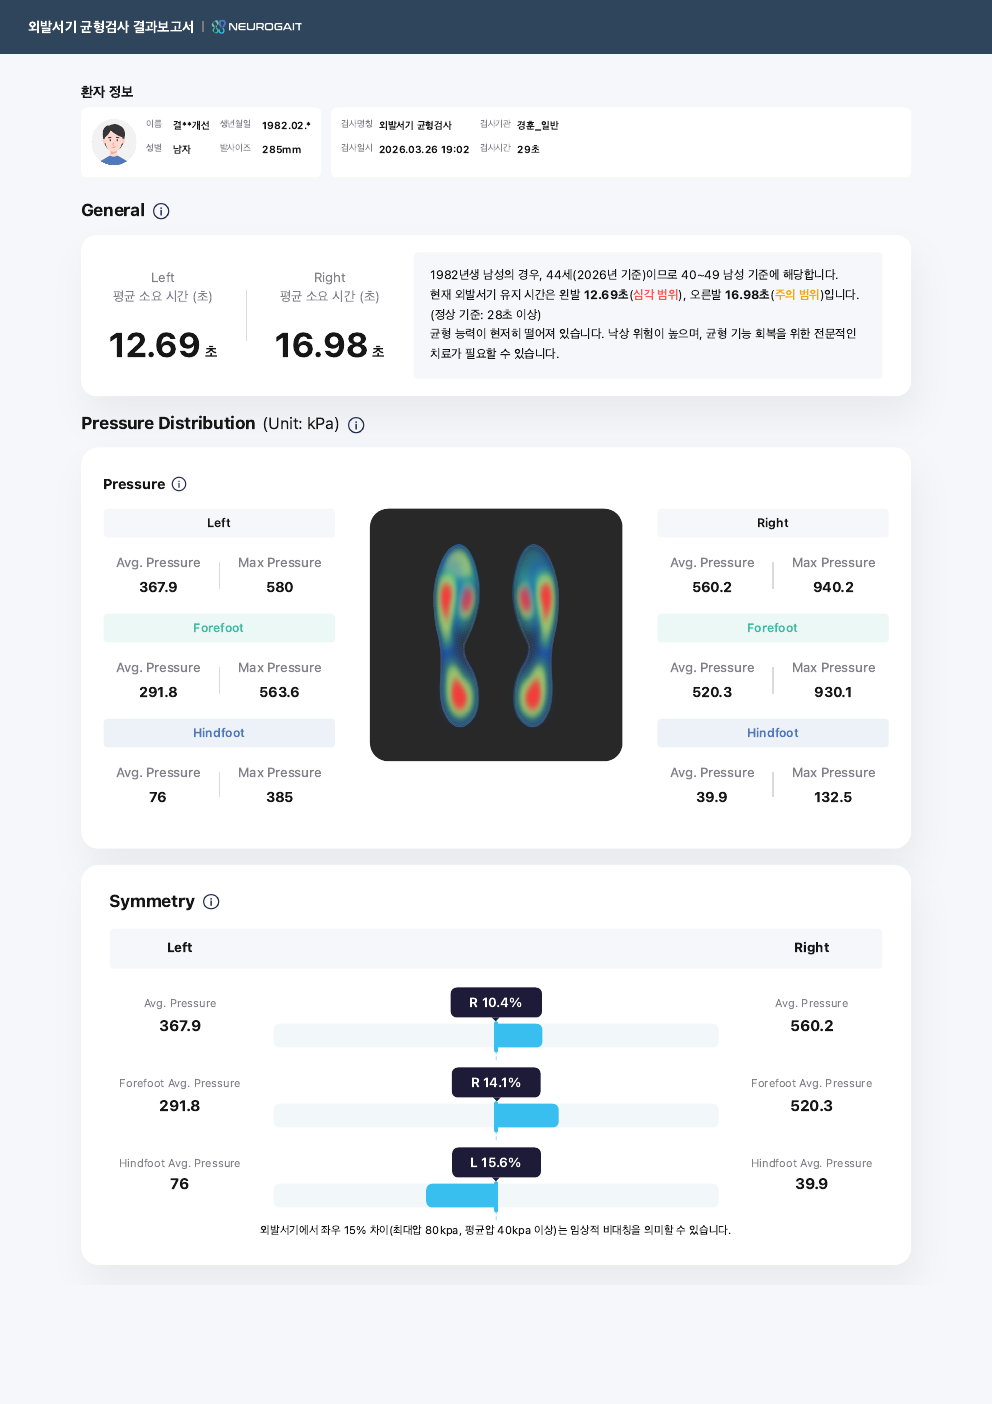
Task: Click the R 10.4% symmetry badge
Action: point(496,1003)
